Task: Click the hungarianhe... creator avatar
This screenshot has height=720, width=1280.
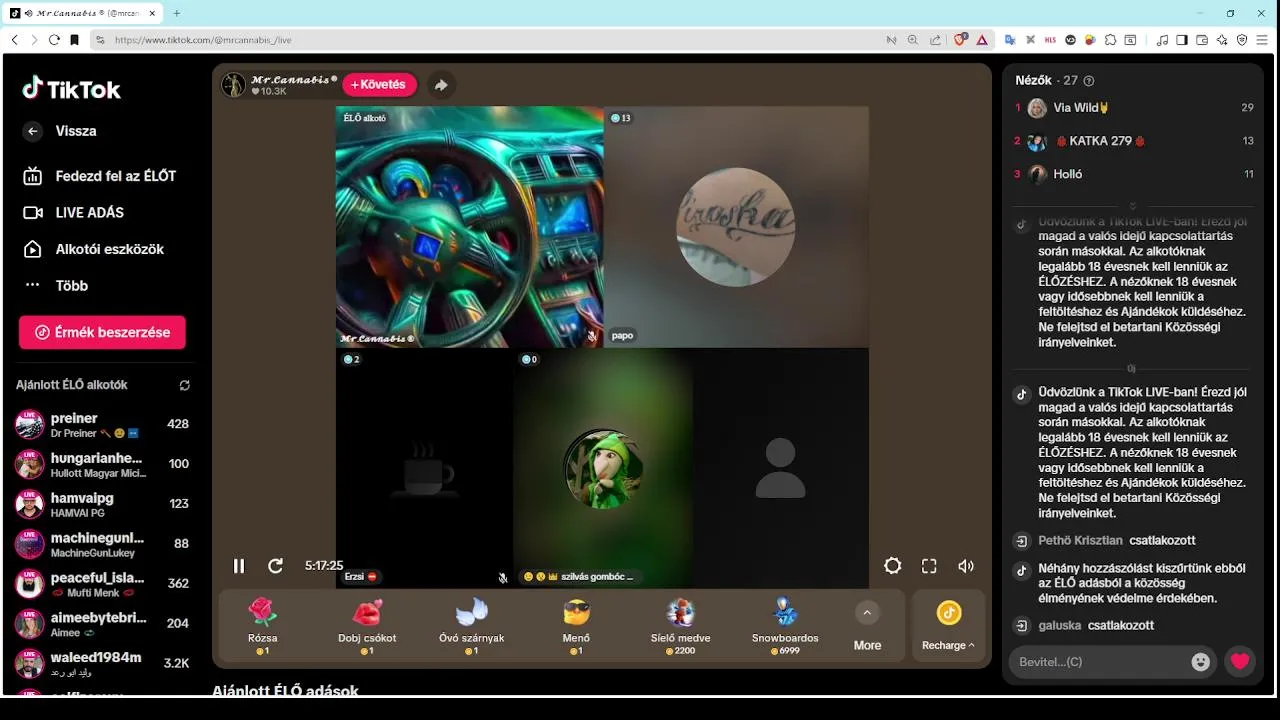Action: click(29, 464)
